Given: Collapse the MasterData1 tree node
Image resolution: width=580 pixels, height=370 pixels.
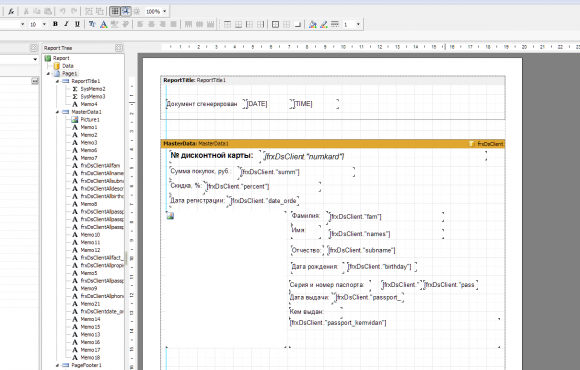Looking at the screenshot, I should 57,112.
